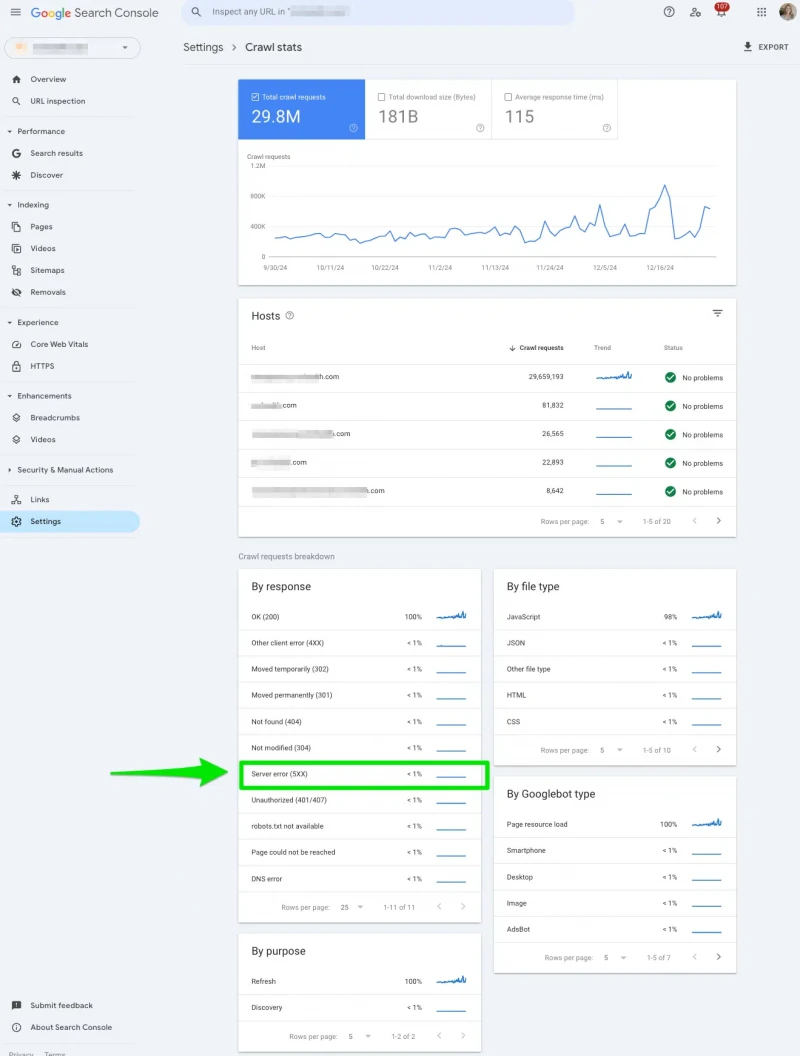Open the users and permissions icon
This screenshot has width=800, height=1056.
695,12
